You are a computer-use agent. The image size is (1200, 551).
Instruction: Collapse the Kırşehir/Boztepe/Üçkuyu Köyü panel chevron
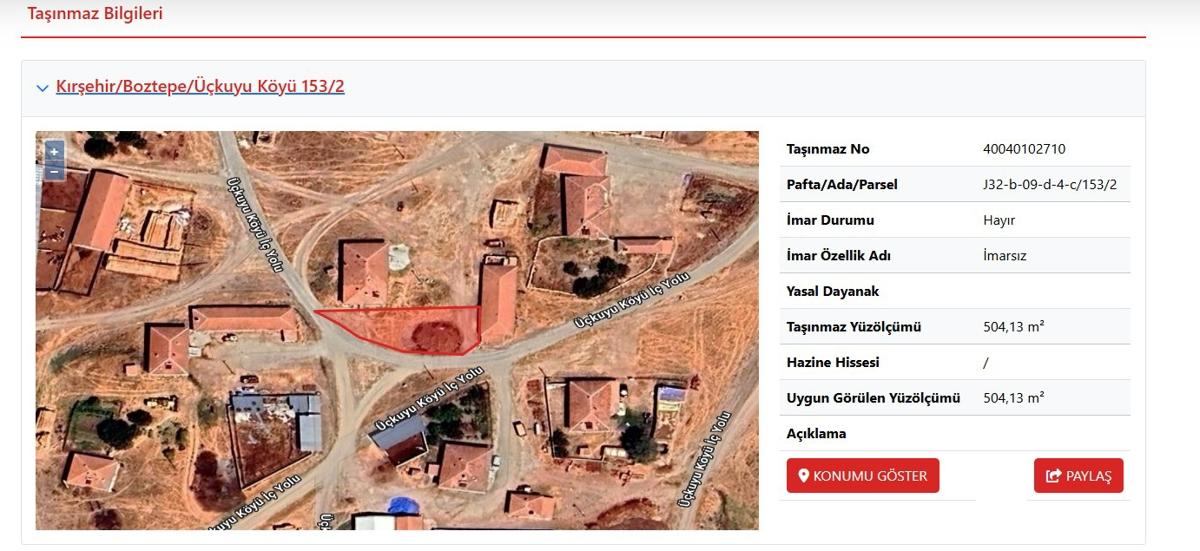[42, 88]
